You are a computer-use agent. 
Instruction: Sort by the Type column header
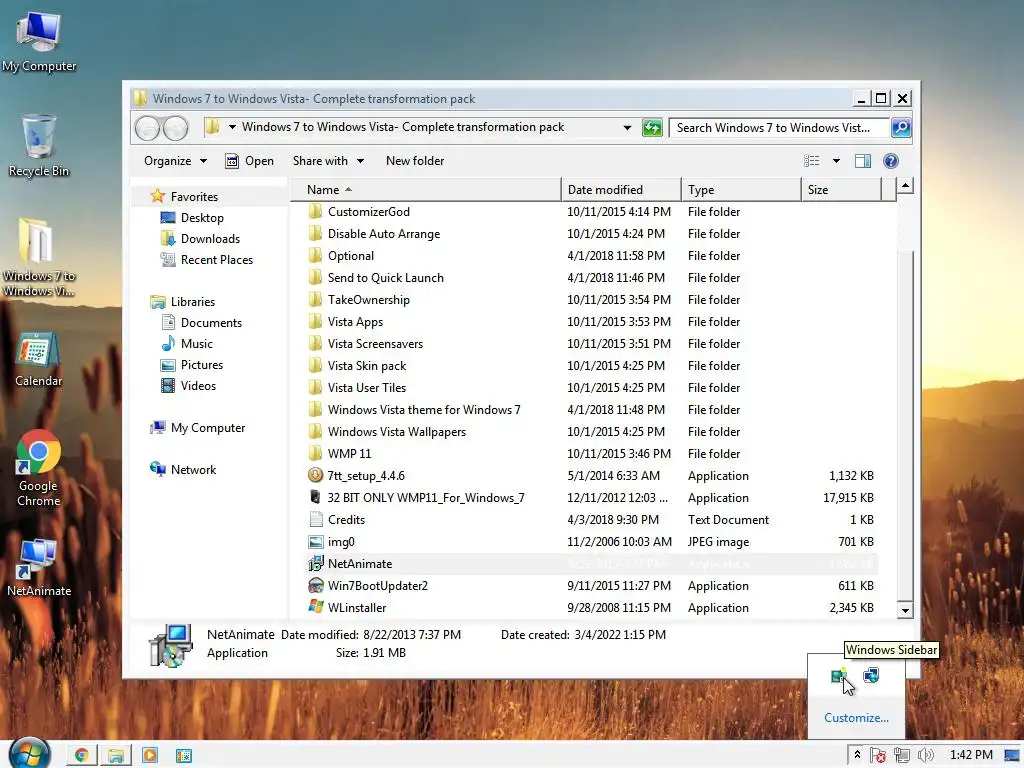pos(741,189)
